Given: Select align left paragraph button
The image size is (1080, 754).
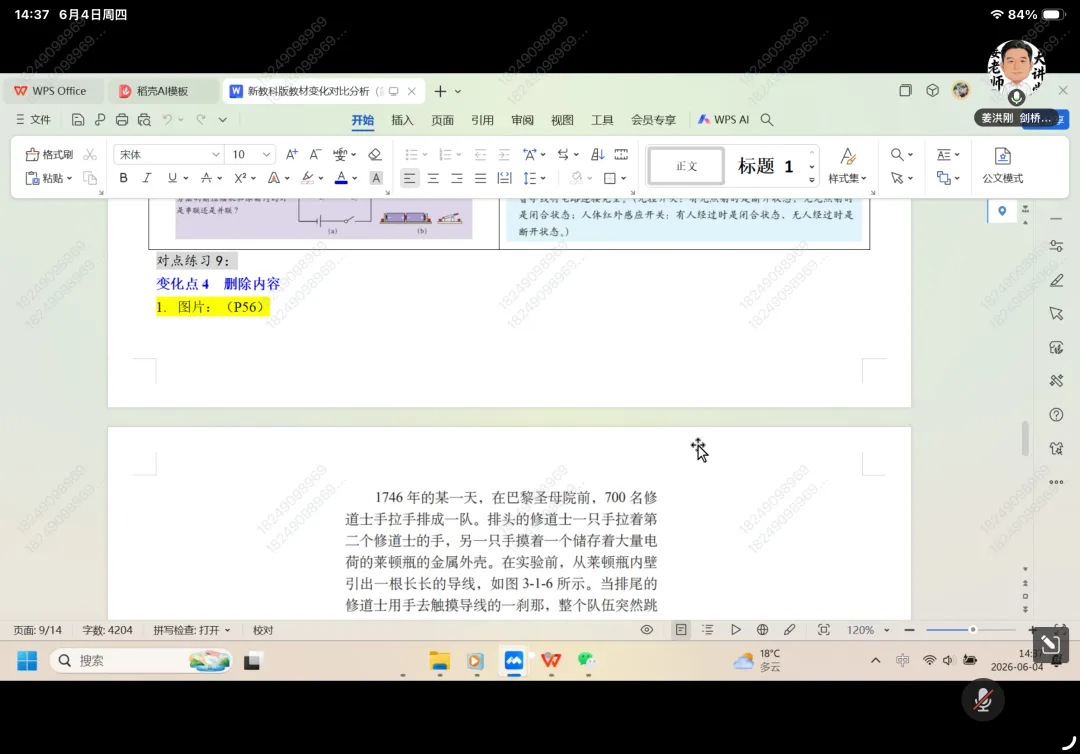Looking at the screenshot, I should (x=409, y=178).
